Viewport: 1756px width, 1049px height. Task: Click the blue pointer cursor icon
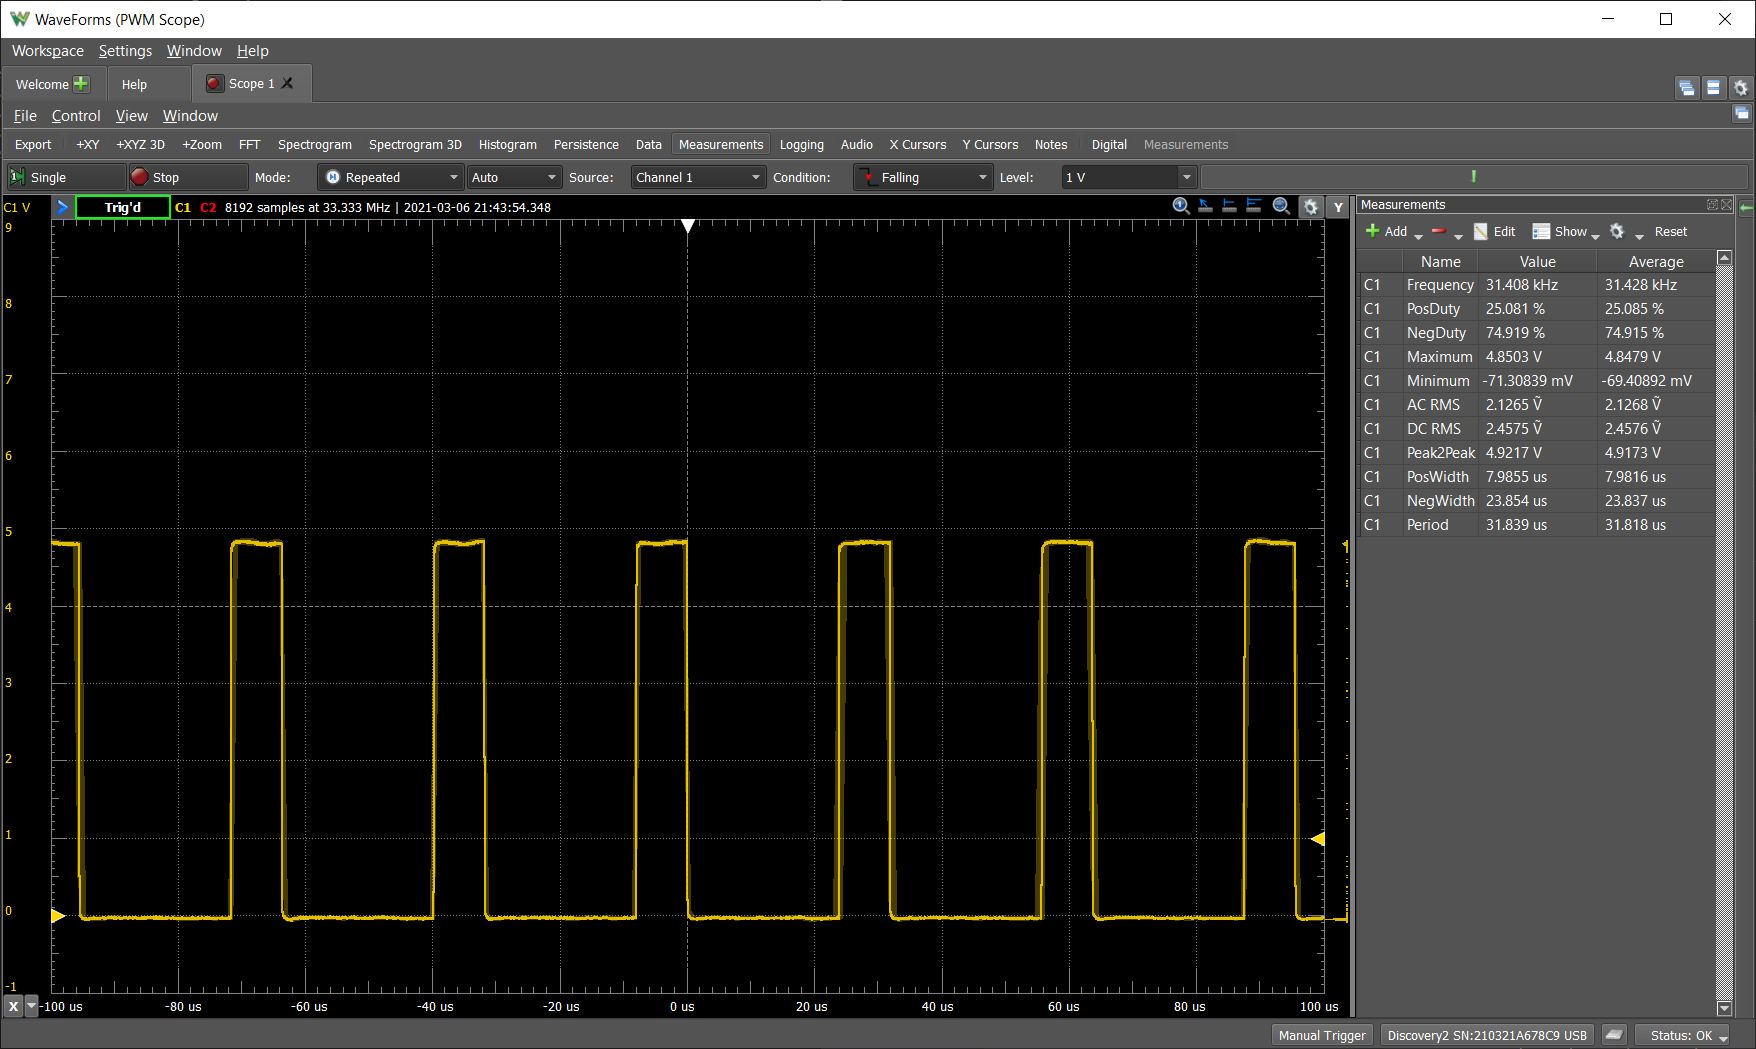point(1205,206)
